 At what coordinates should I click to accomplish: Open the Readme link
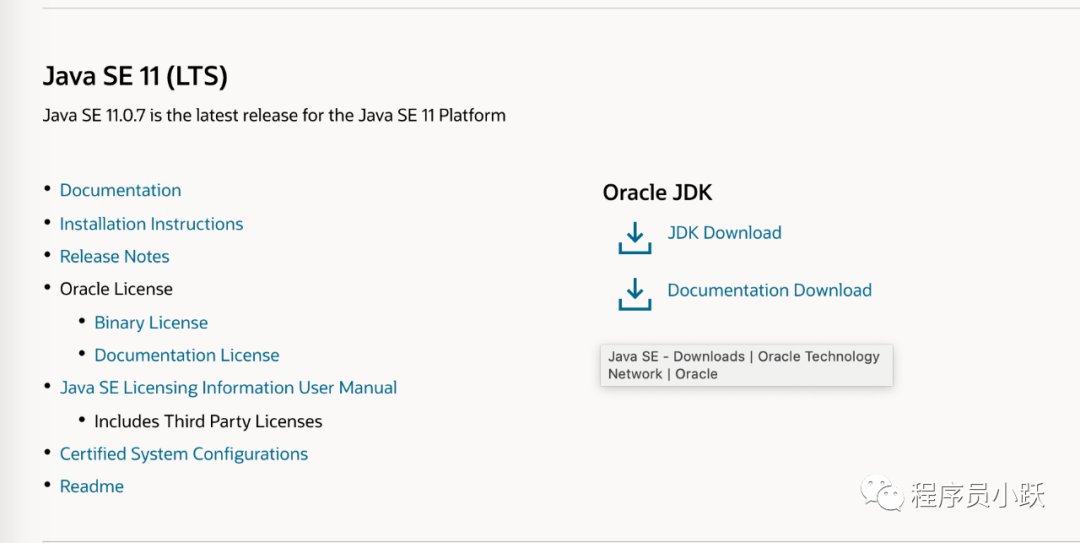coord(92,486)
